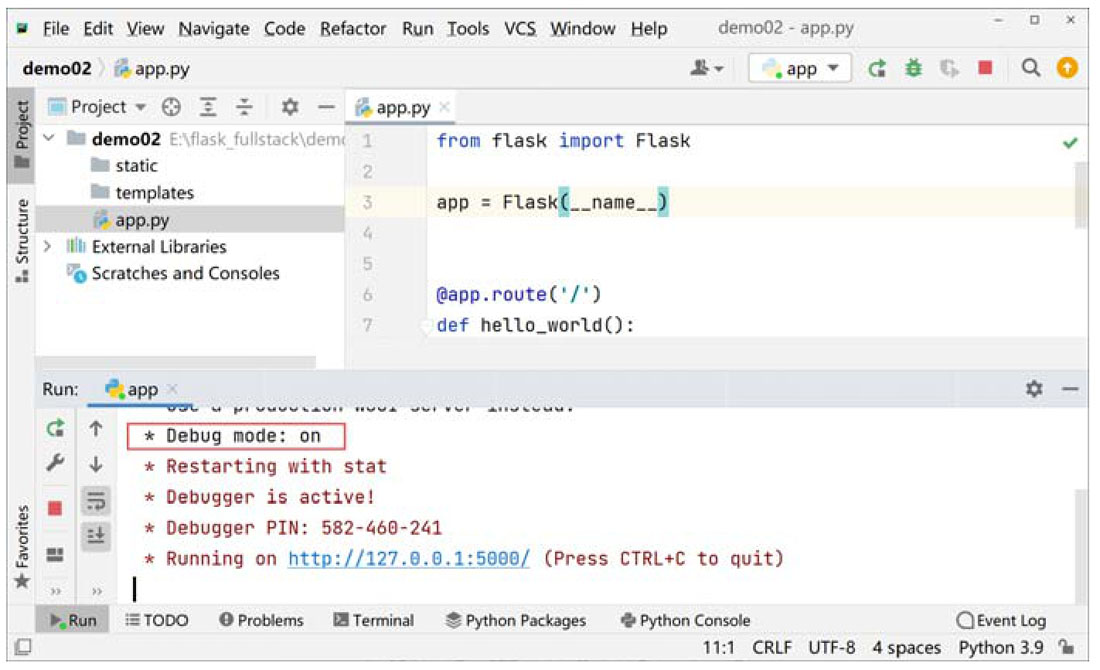This screenshot has width=1100, height=670.
Task: Switch to the Terminal tool tab
Action: pyautogui.click(x=373, y=620)
